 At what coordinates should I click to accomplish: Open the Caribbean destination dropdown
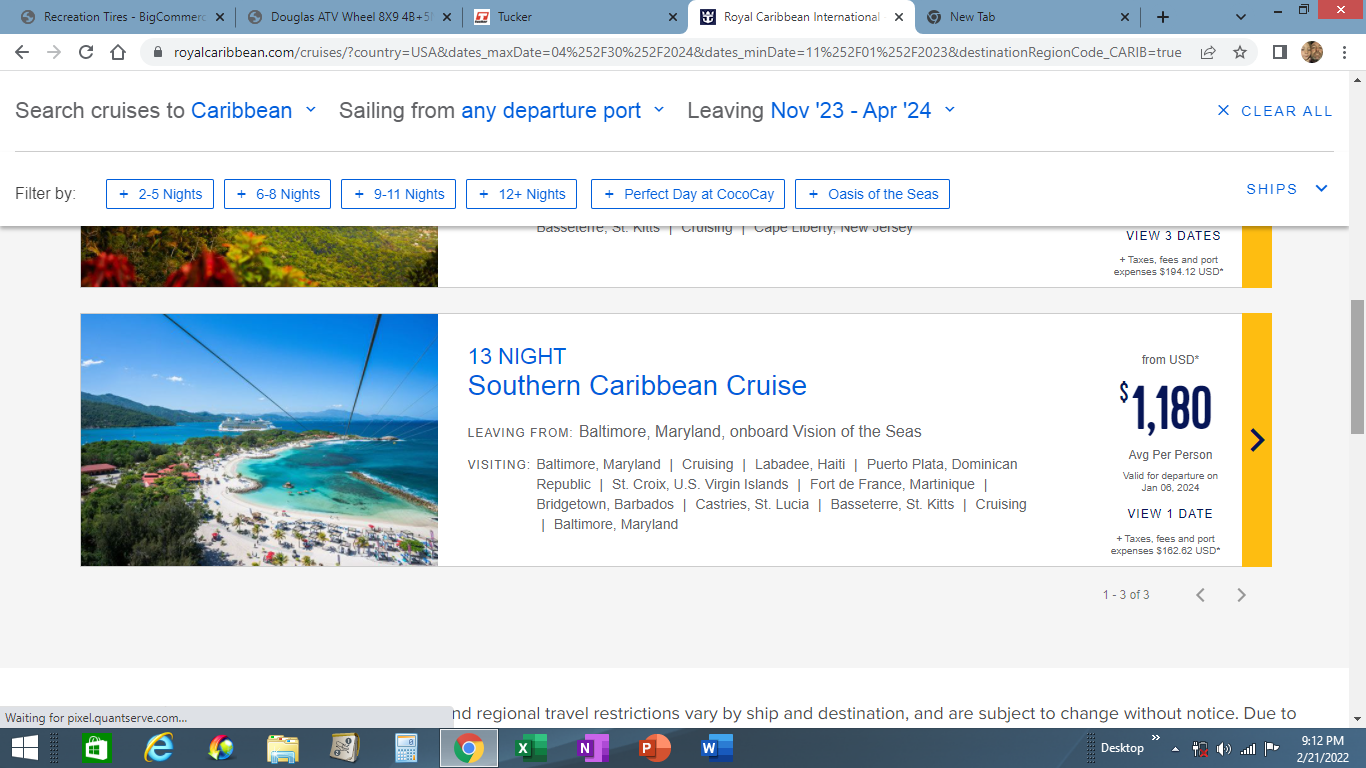pos(254,110)
